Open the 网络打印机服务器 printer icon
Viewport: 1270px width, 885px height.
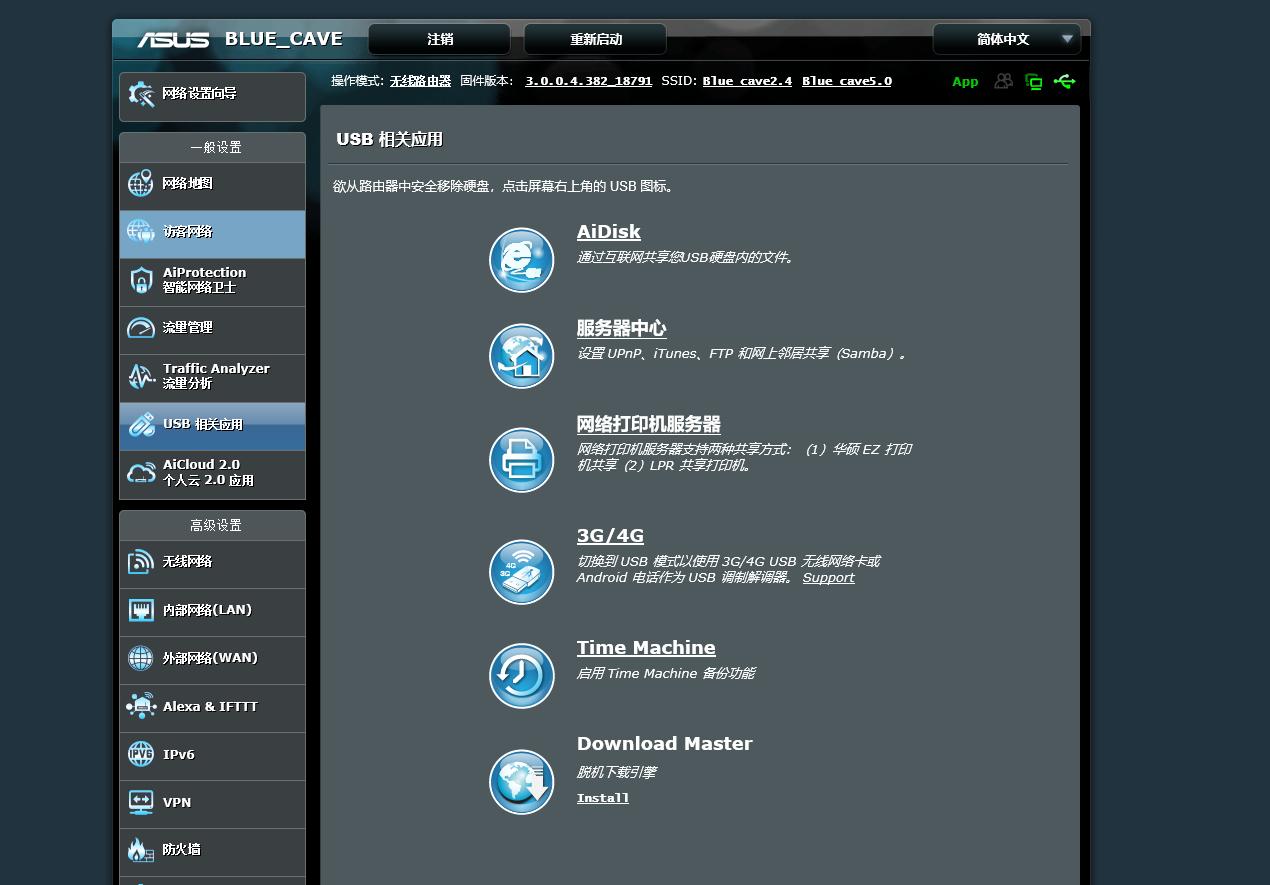522,460
